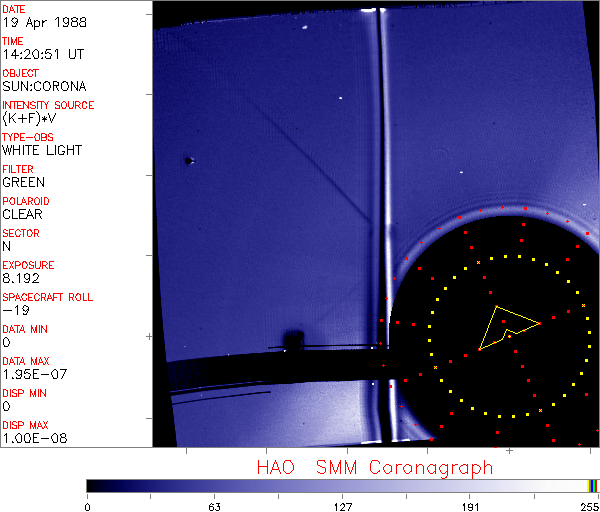Click the 255 tick label under the color bar
600x512 pixels.
[x=587, y=506]
